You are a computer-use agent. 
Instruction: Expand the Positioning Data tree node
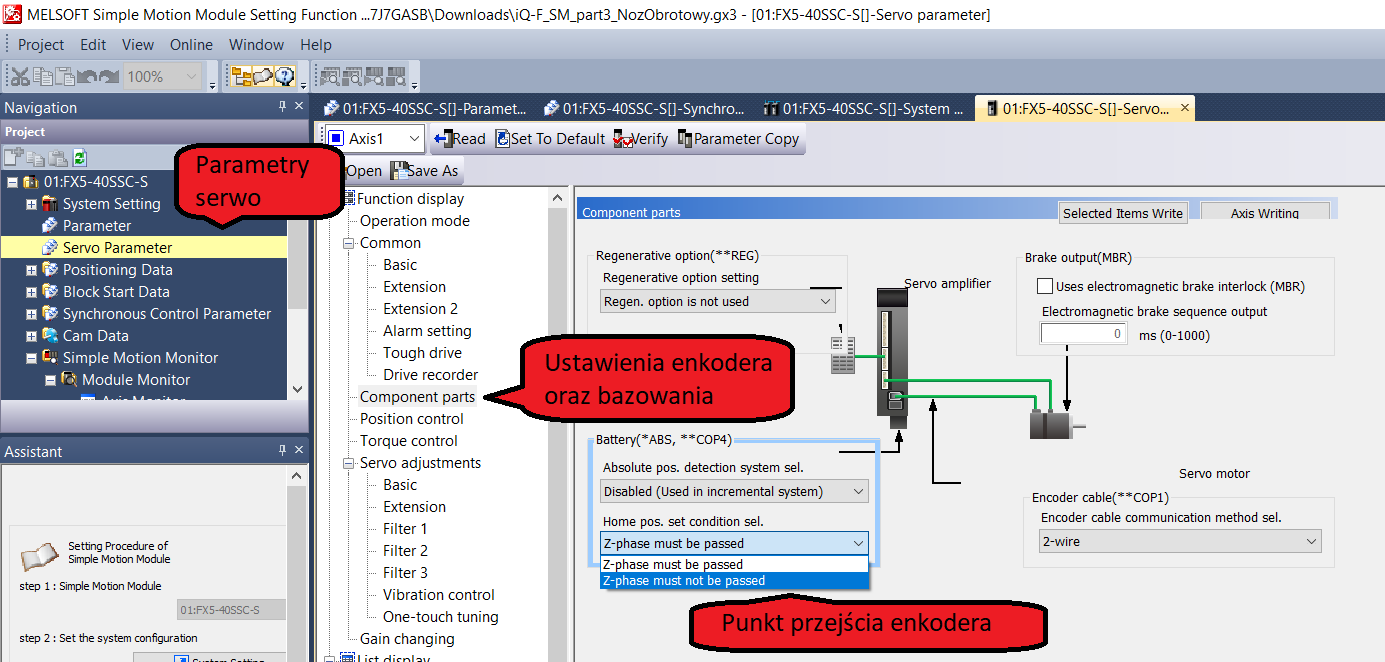[31, 270]
